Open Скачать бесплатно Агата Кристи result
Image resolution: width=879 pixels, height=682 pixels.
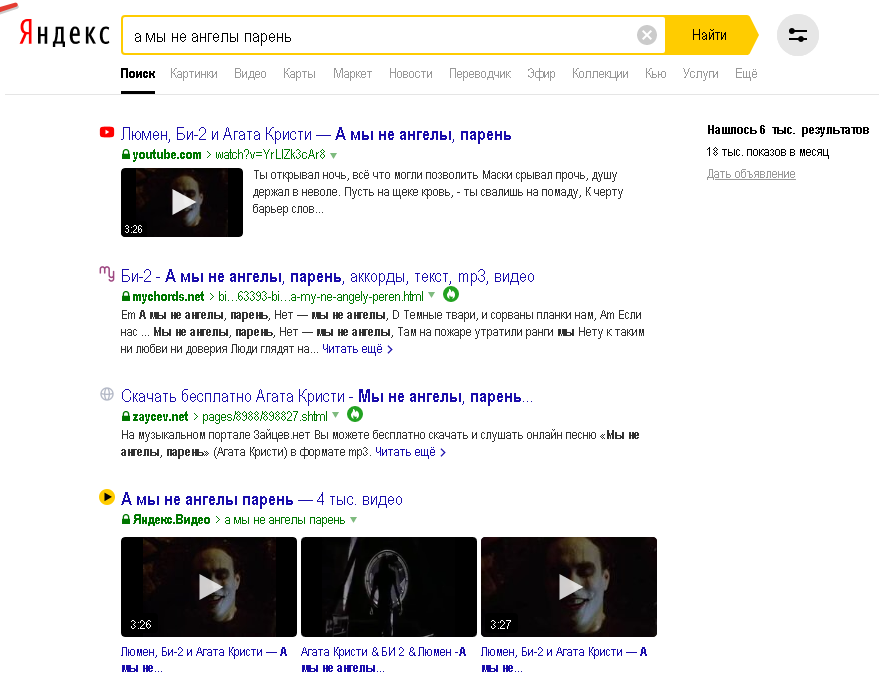(x=327, y=396)
